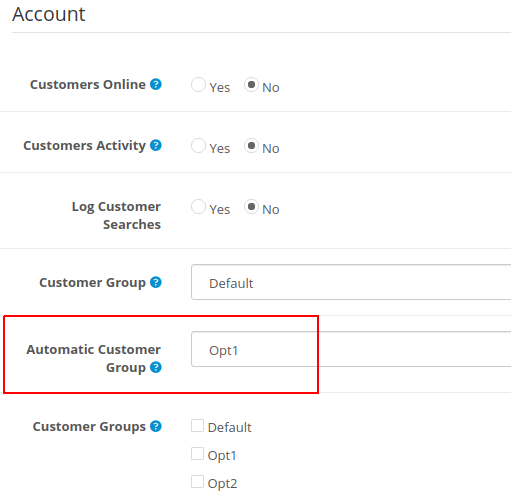511x496 pixels.
Task: Select No for Customers Online
Action: click(x=251, y=85)
